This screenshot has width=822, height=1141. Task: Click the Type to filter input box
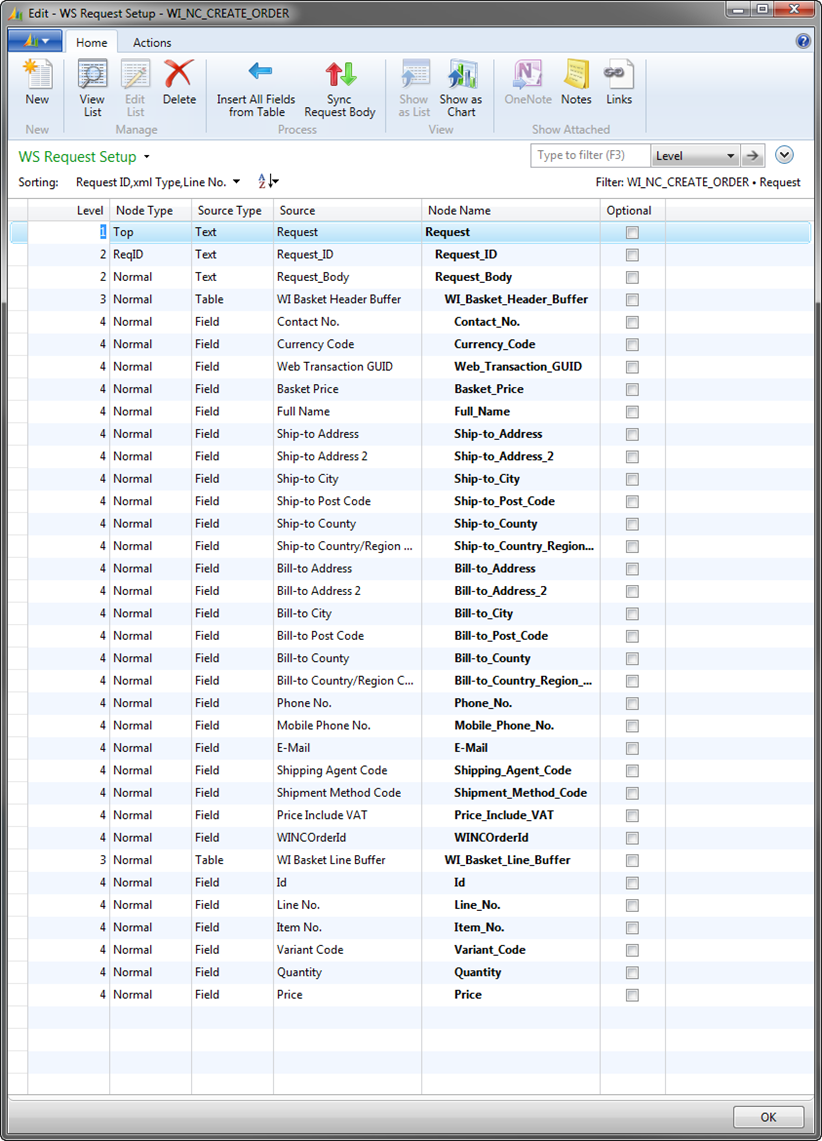click(x=590, y=156)
